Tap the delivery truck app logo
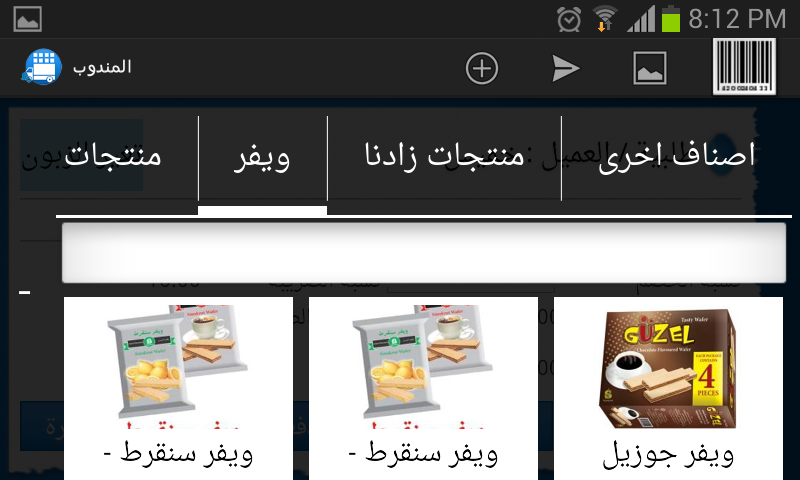Screen dimensions: 800x480 pos(42,67)
